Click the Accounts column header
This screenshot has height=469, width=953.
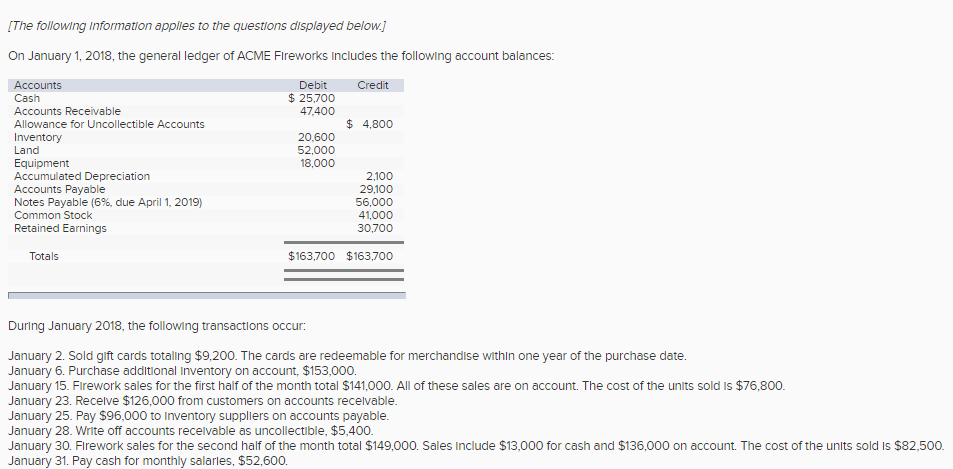[38, 86]
